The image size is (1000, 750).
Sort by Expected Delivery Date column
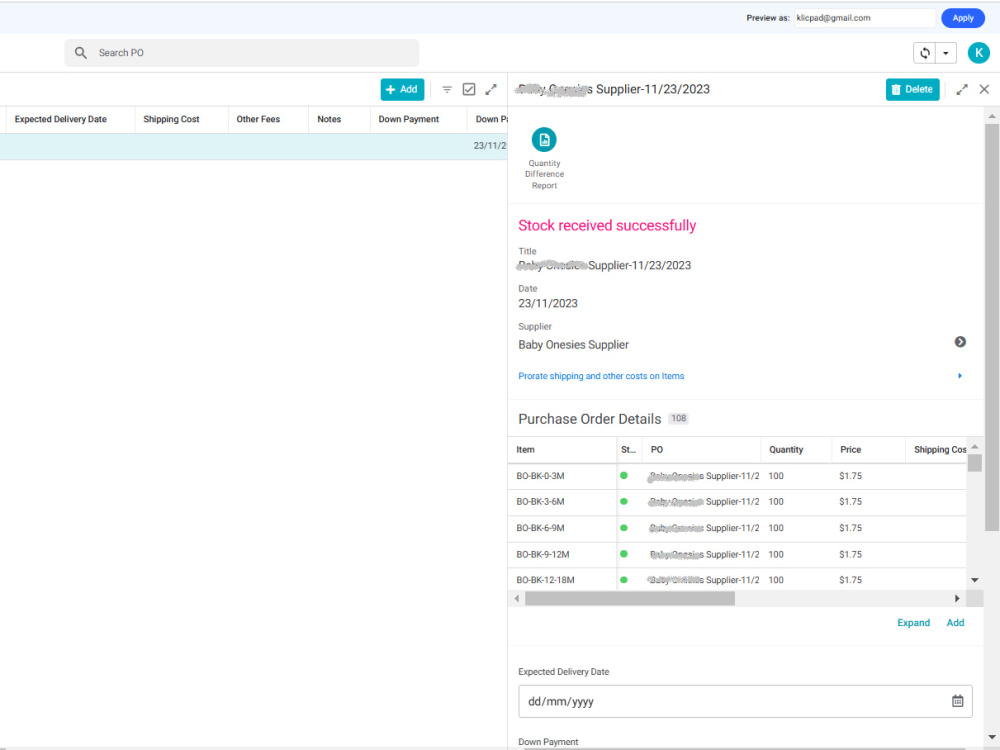coord(61,119)
